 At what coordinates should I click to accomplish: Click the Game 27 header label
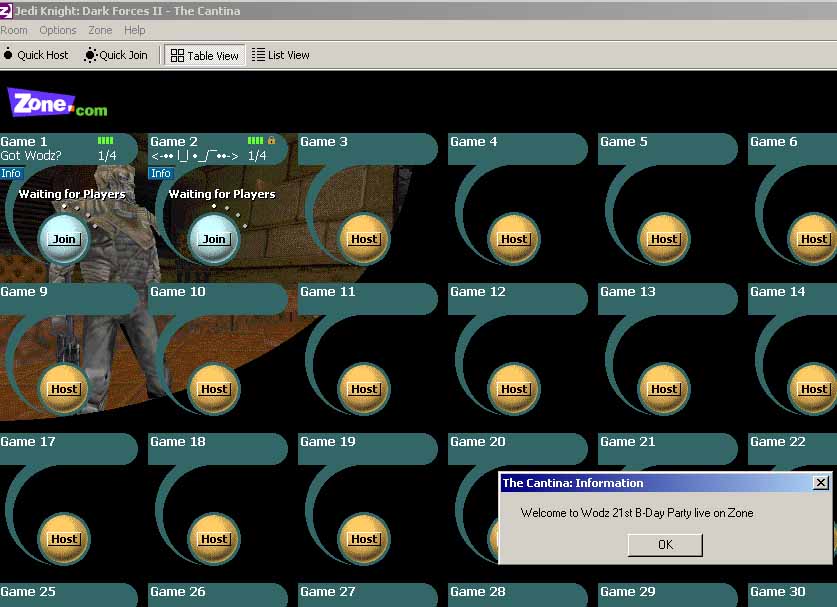click(328, 592)
